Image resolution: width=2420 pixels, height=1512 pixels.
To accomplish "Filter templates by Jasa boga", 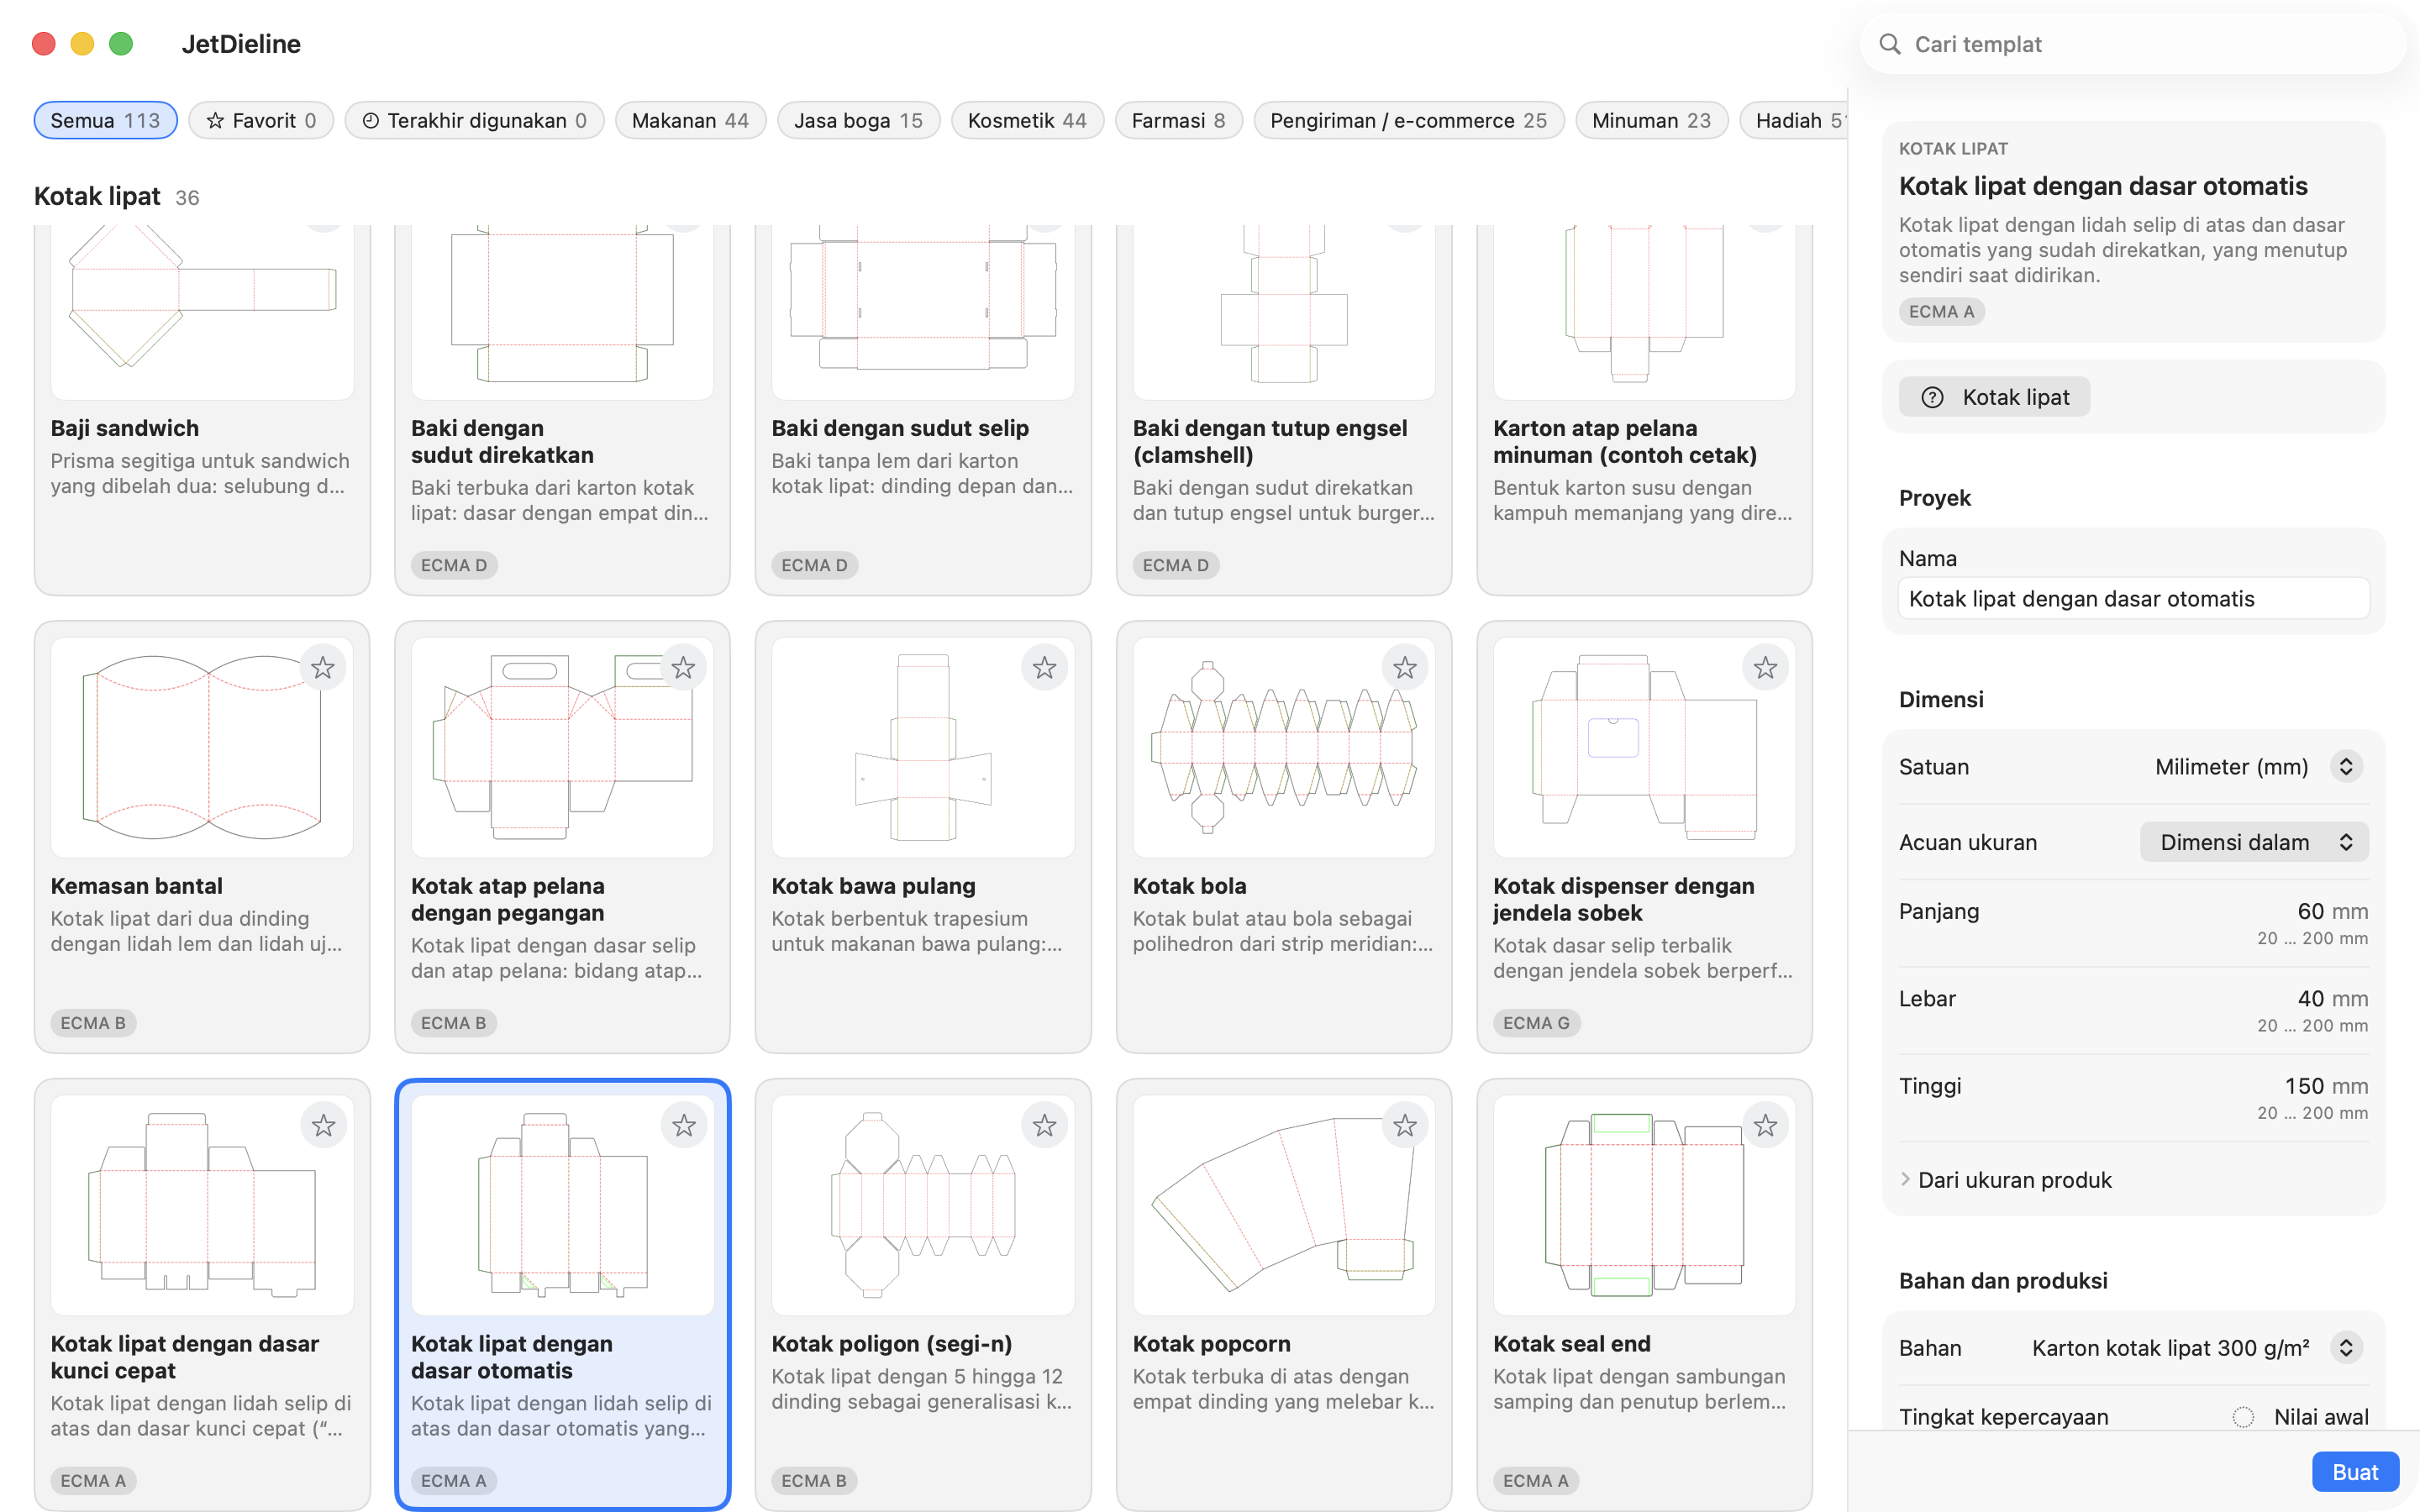I will (858, 121).
